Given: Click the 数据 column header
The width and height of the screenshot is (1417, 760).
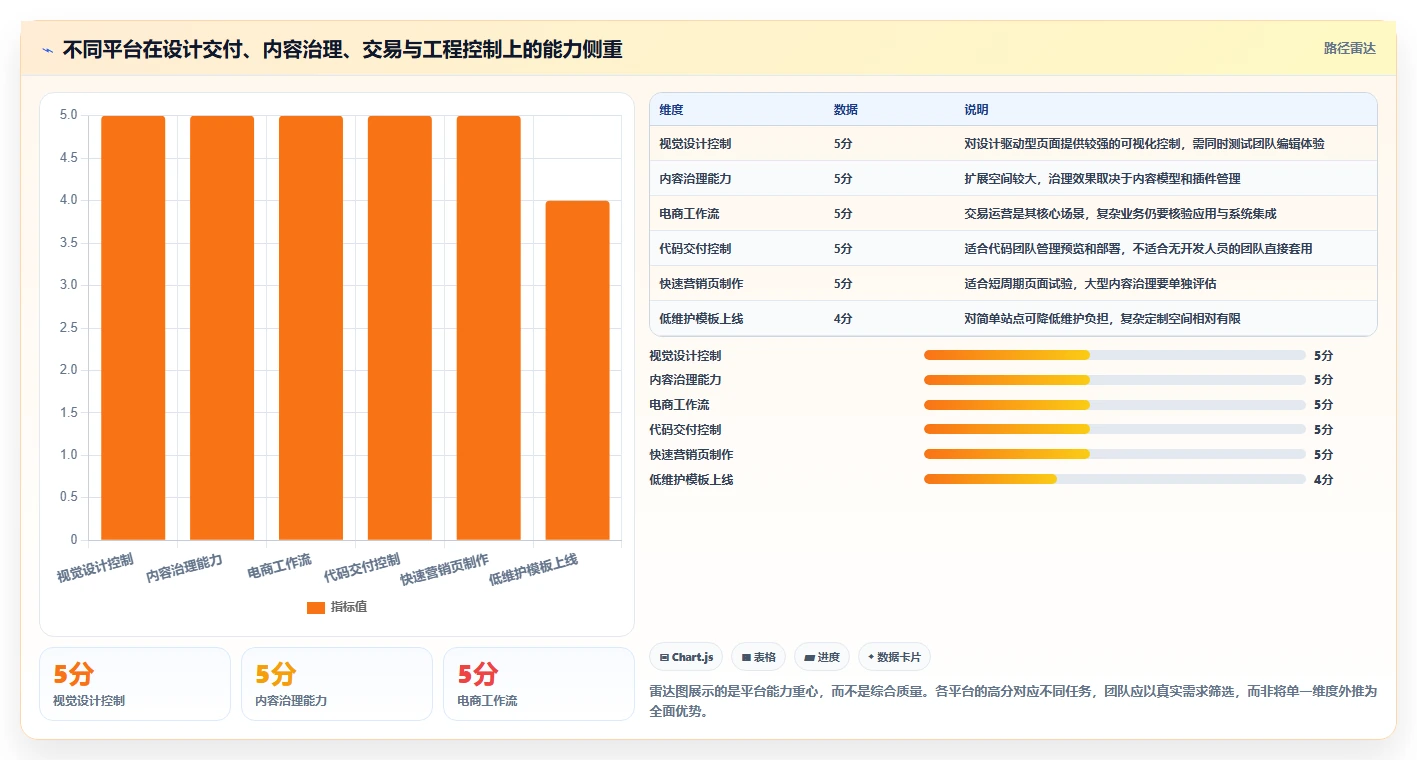Looking at the screenshot, I should tap(845, 109).
